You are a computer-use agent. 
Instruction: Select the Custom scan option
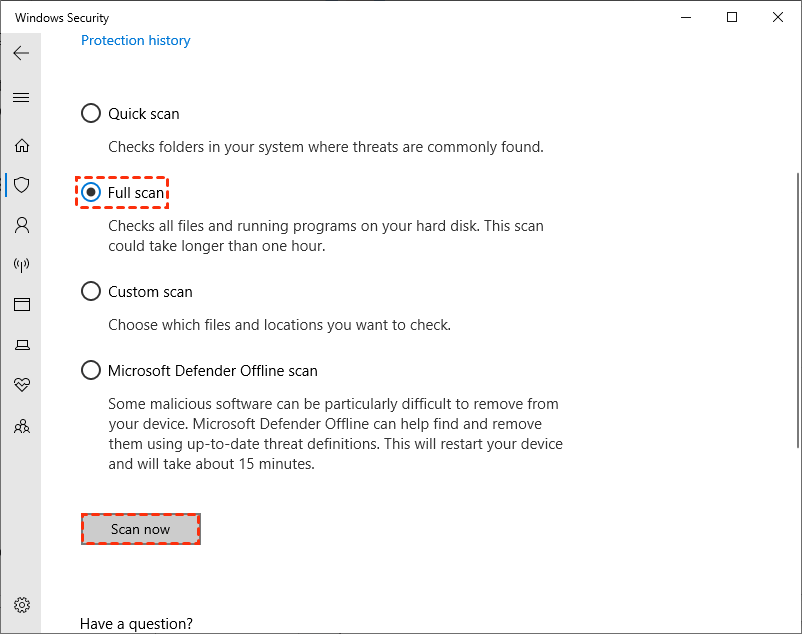91,291
